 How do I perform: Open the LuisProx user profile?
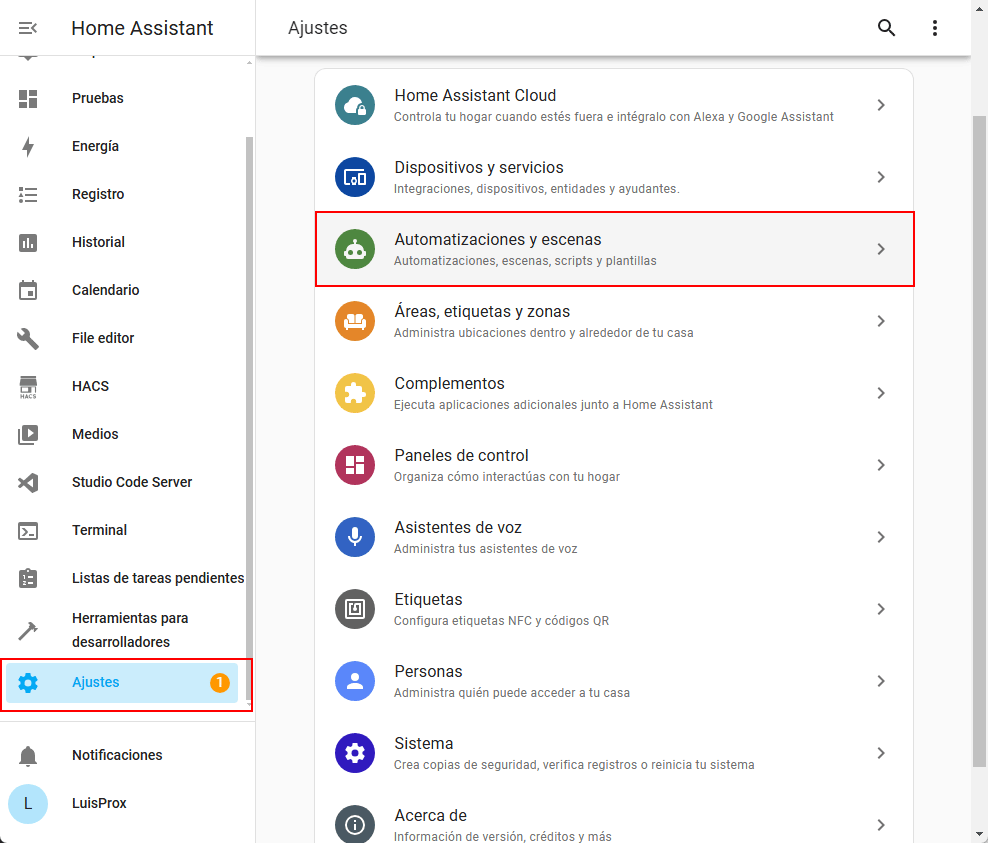click(98, 804)
